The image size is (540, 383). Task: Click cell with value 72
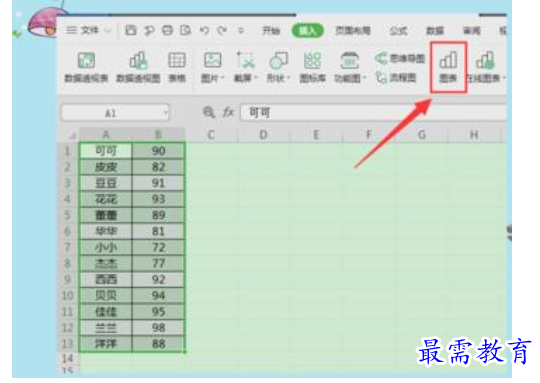click(158, 247)
